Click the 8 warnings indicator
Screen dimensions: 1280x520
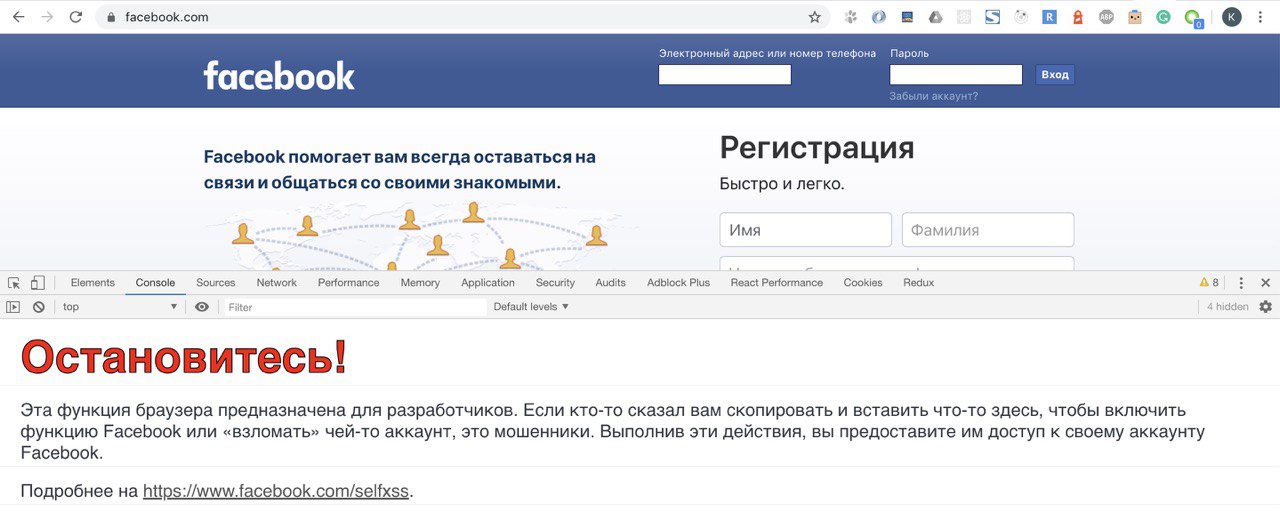click(x=1209, y=283)
